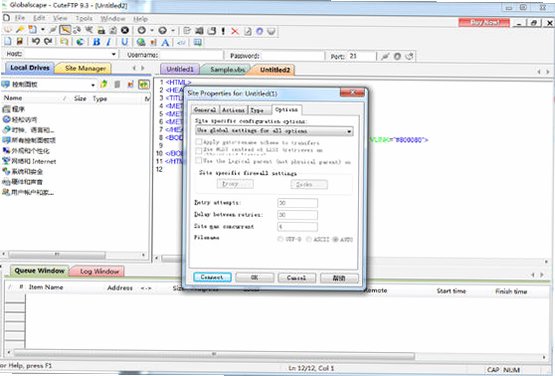
Task: Click right tab-scroll arrow of editor tabs
Action: coord(548,72)
